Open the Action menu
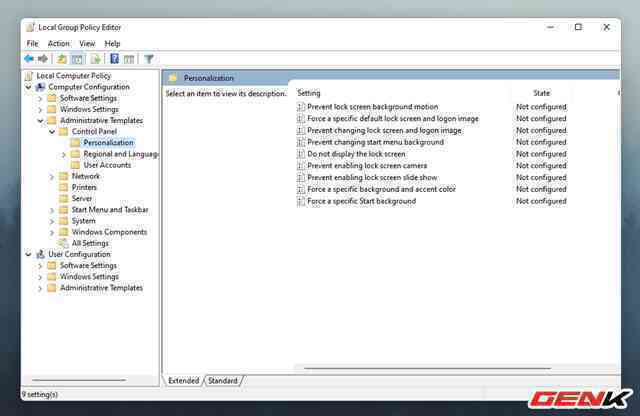This screenshot has width=640, height=416. click(59, 44)
